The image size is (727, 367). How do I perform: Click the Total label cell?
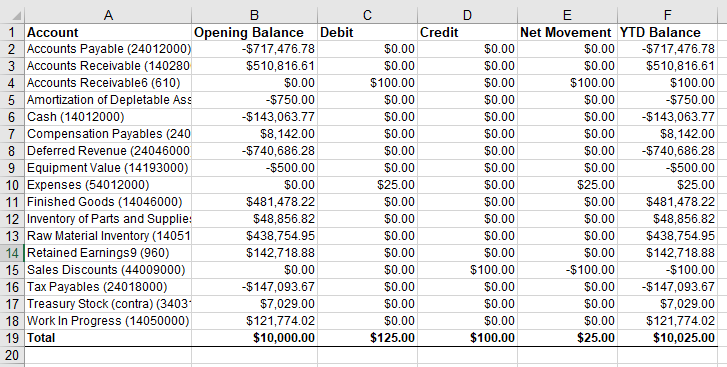108,338
